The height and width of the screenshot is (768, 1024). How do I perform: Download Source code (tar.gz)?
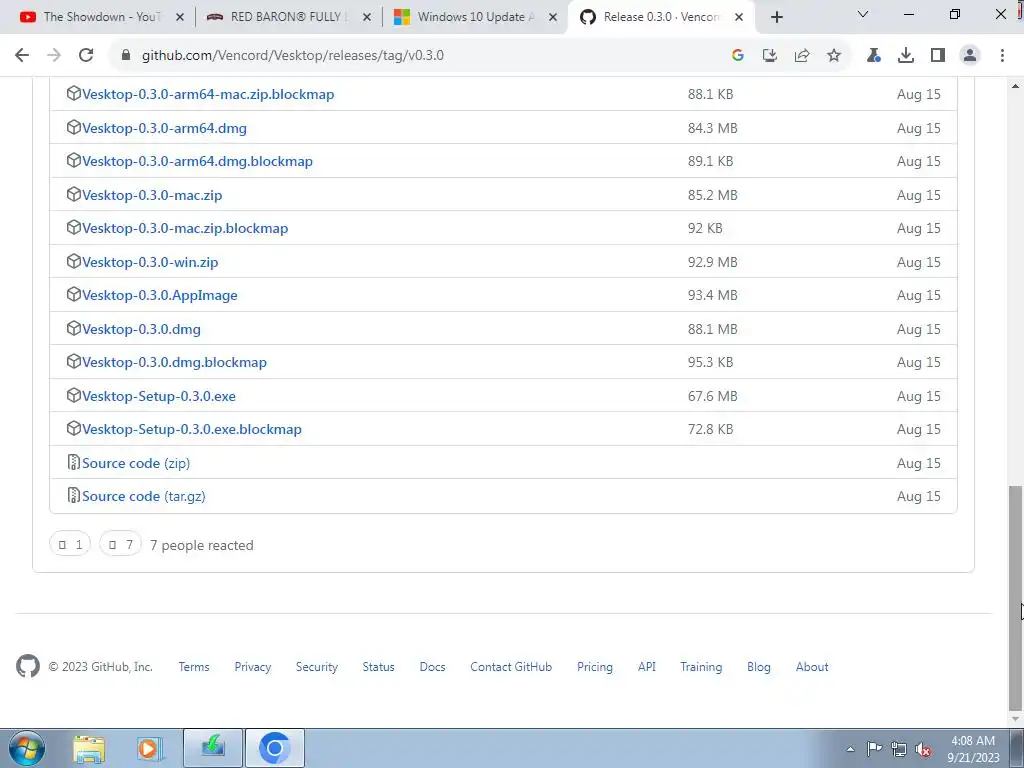pos(144,496)
